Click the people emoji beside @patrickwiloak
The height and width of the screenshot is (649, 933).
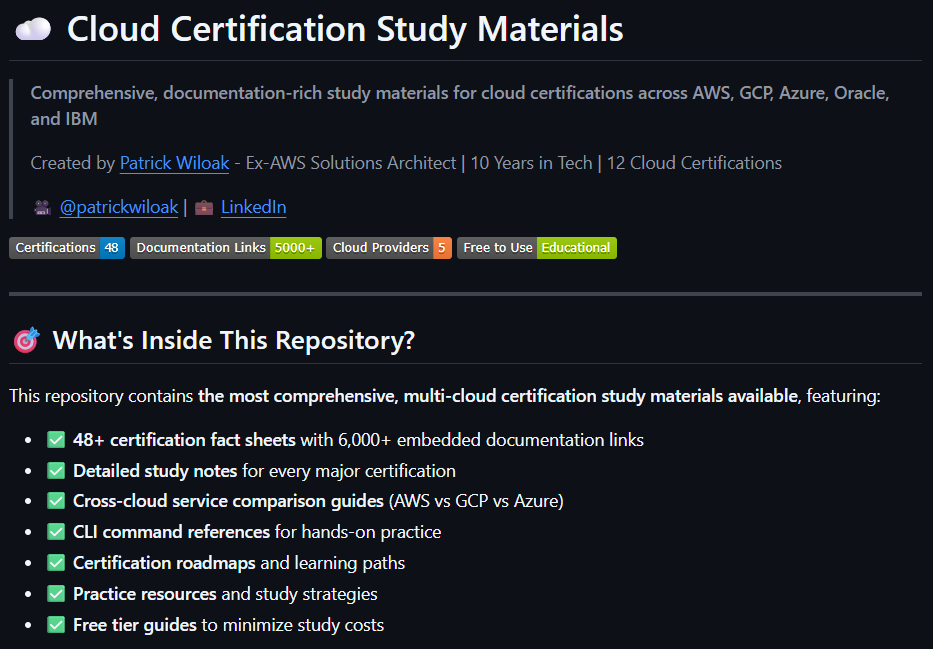[42, 208]
